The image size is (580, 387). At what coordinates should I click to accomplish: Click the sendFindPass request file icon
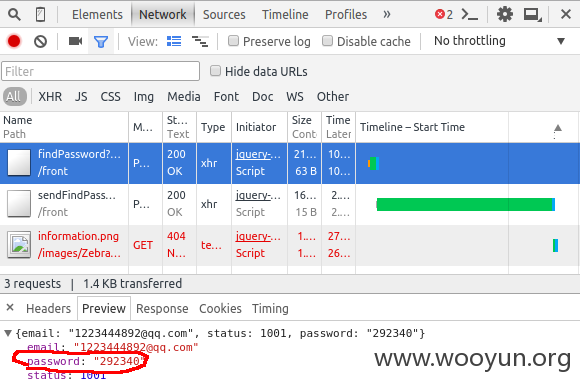pos(19,204)
